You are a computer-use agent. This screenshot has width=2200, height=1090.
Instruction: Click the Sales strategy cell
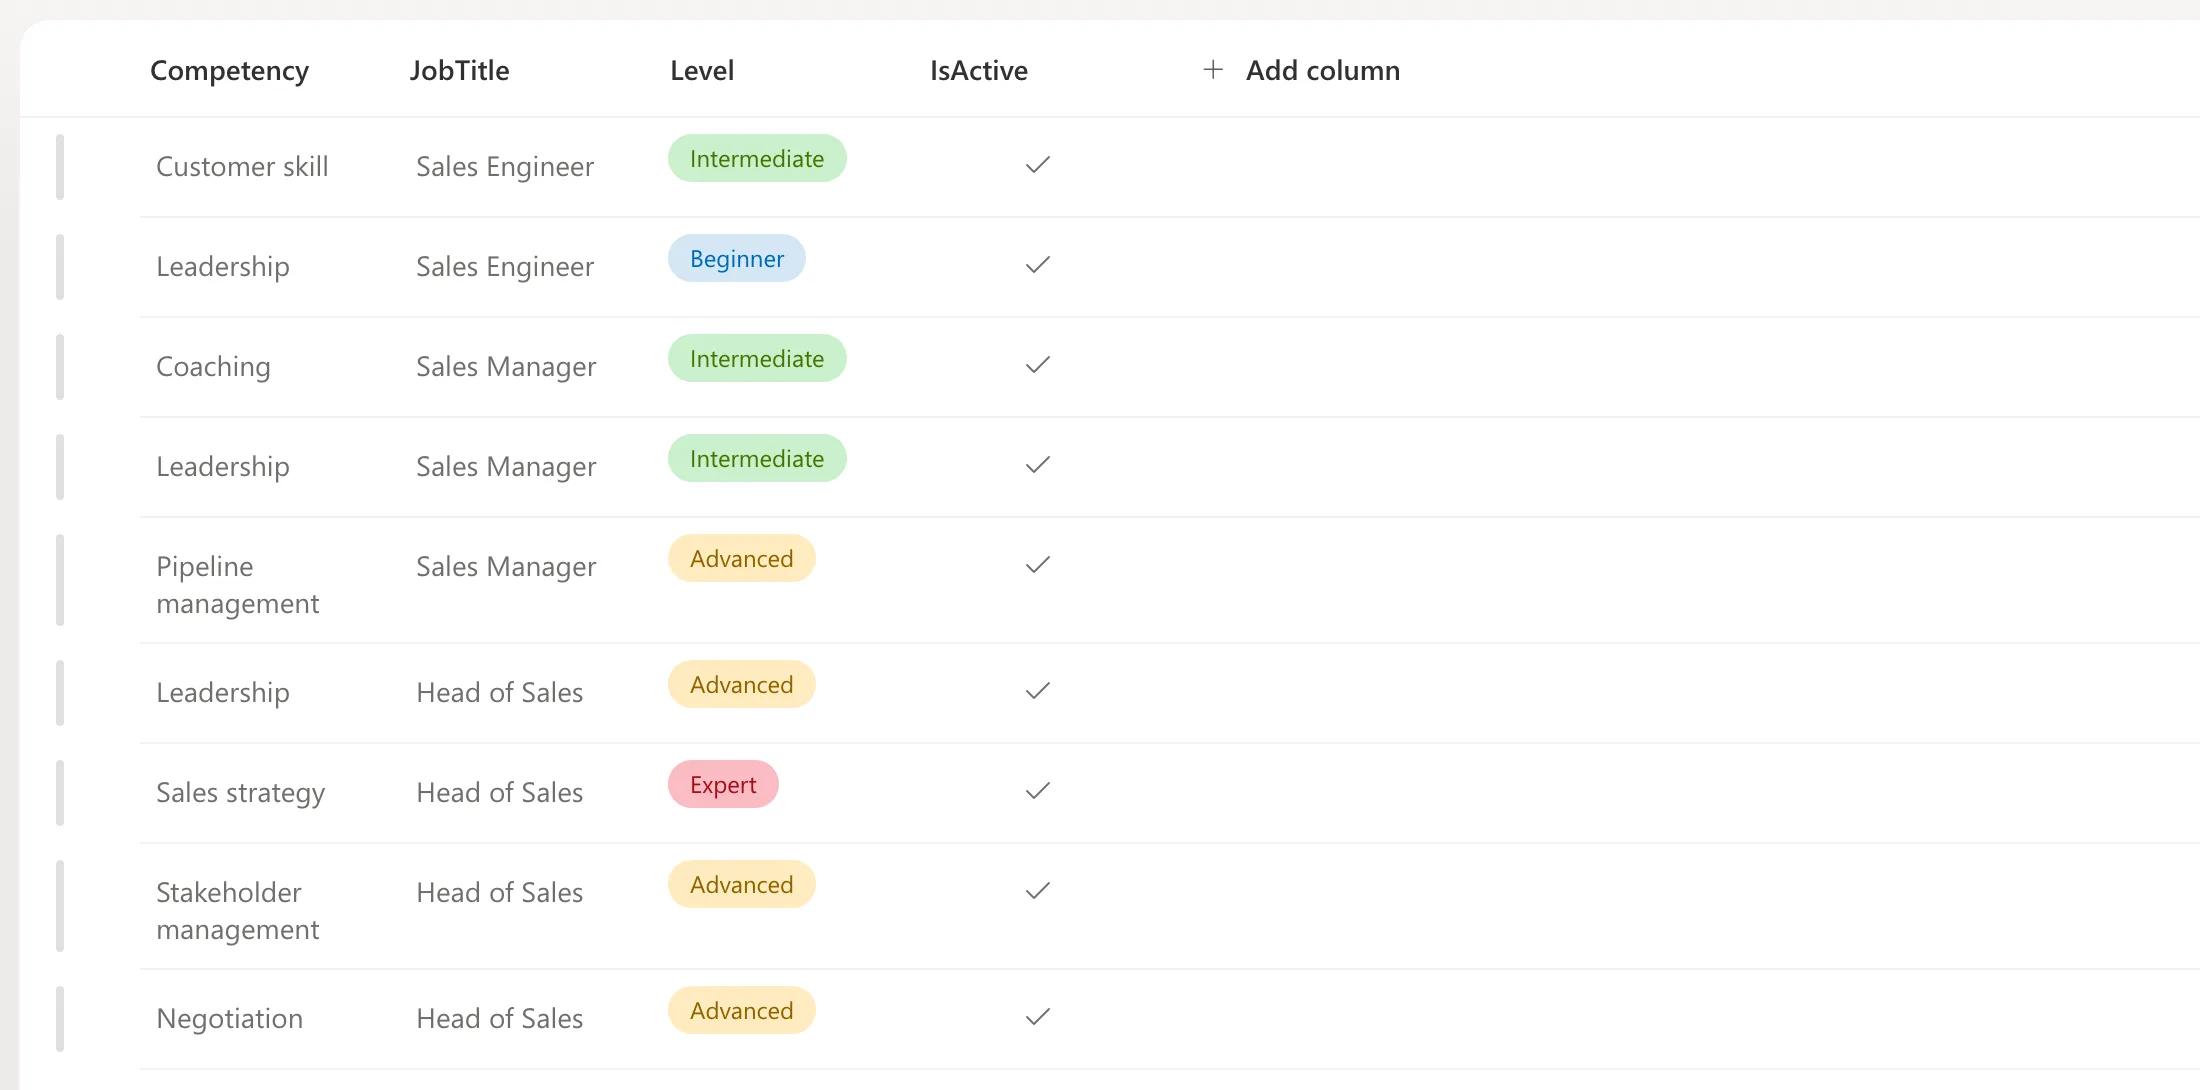coord(241,793)
